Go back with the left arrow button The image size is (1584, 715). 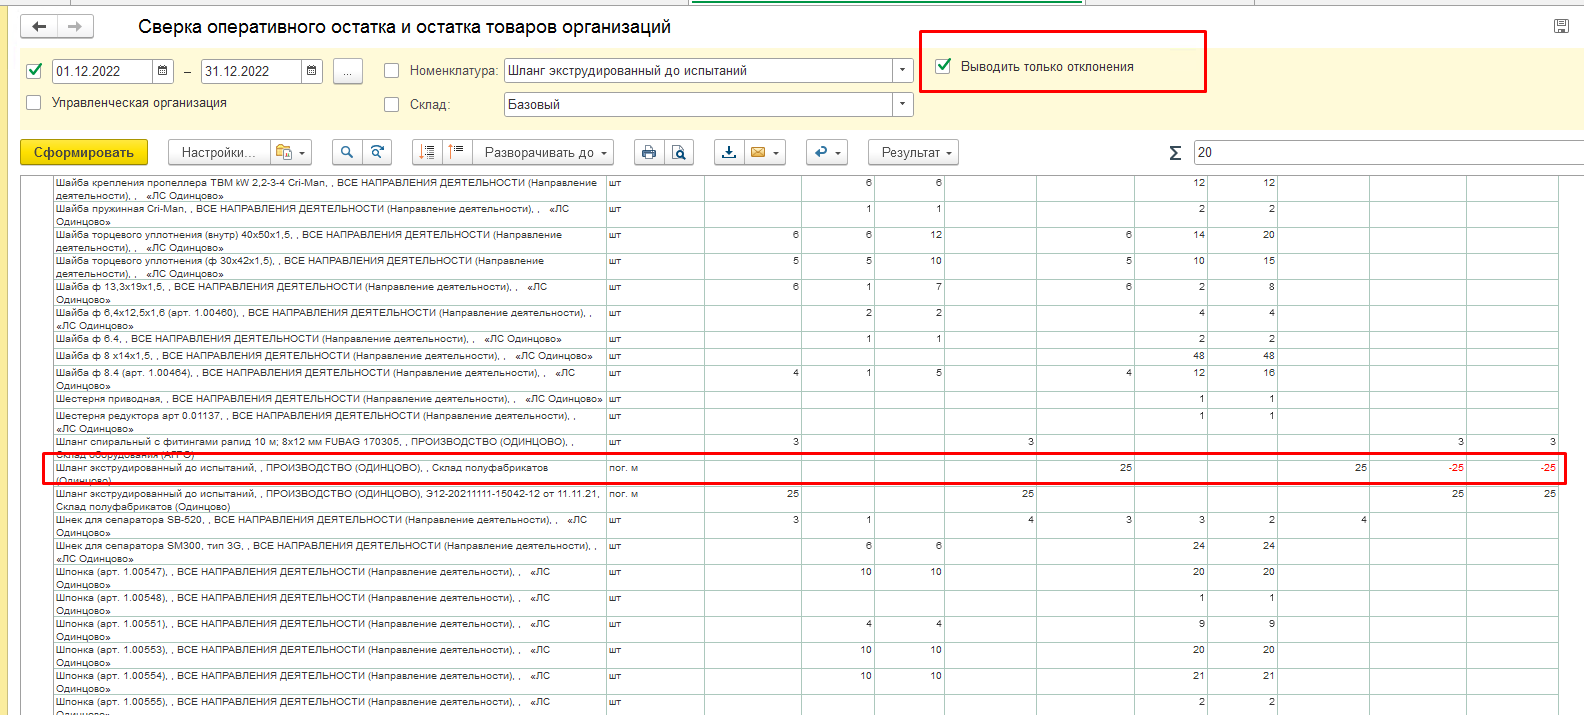point(39,27)
